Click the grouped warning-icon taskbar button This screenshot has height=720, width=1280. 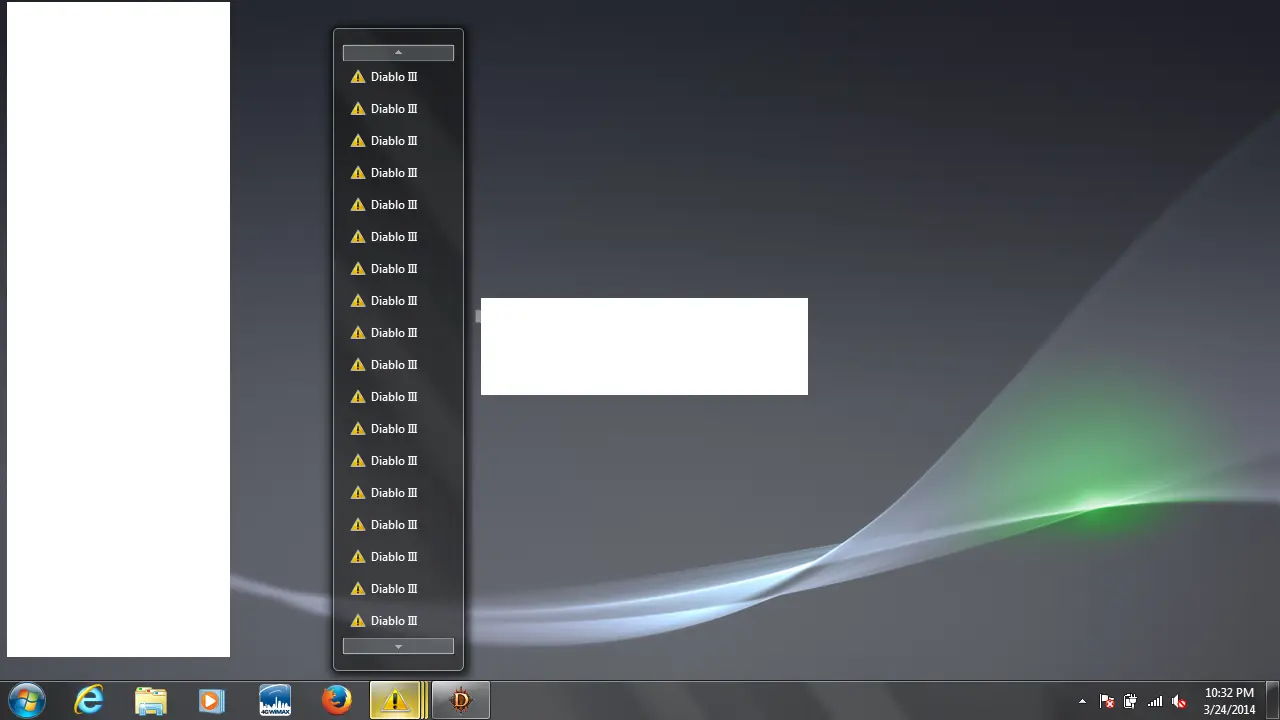tap(397, 700)
